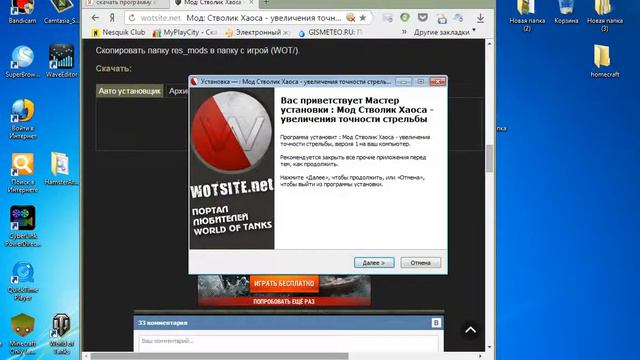Open Поиск в Интернете desktop shortcut
The image size is (640, 360).
tap(22, 172)
